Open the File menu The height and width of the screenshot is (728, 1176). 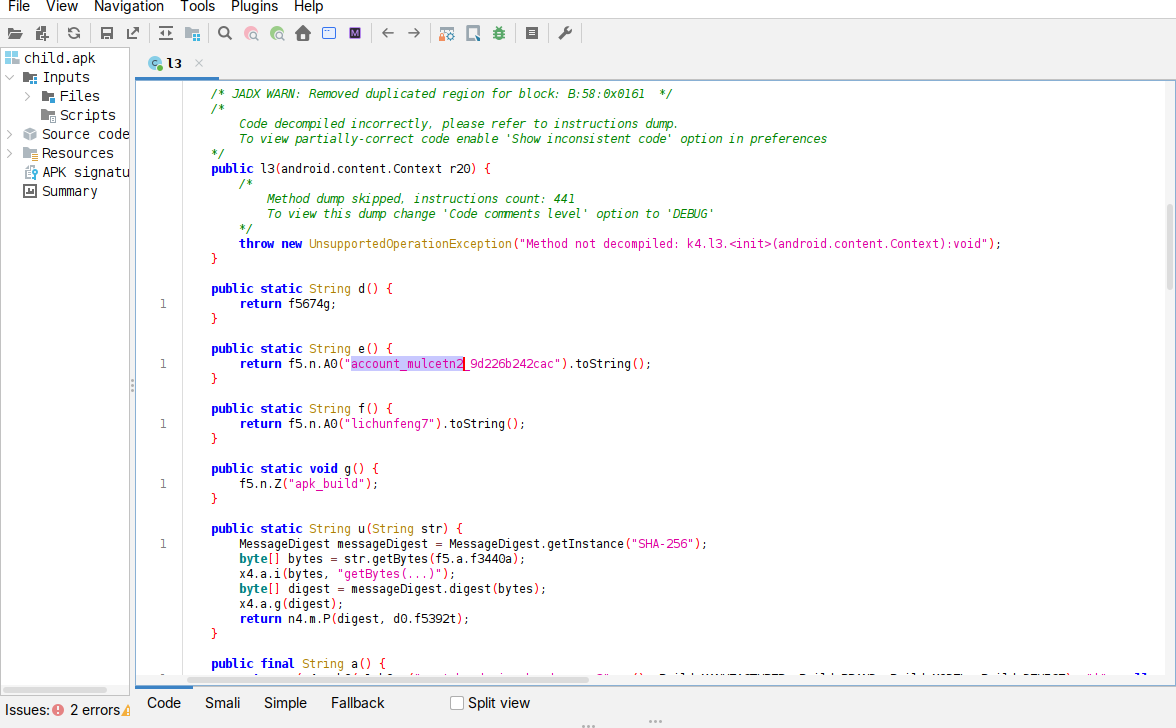[19, 7]
